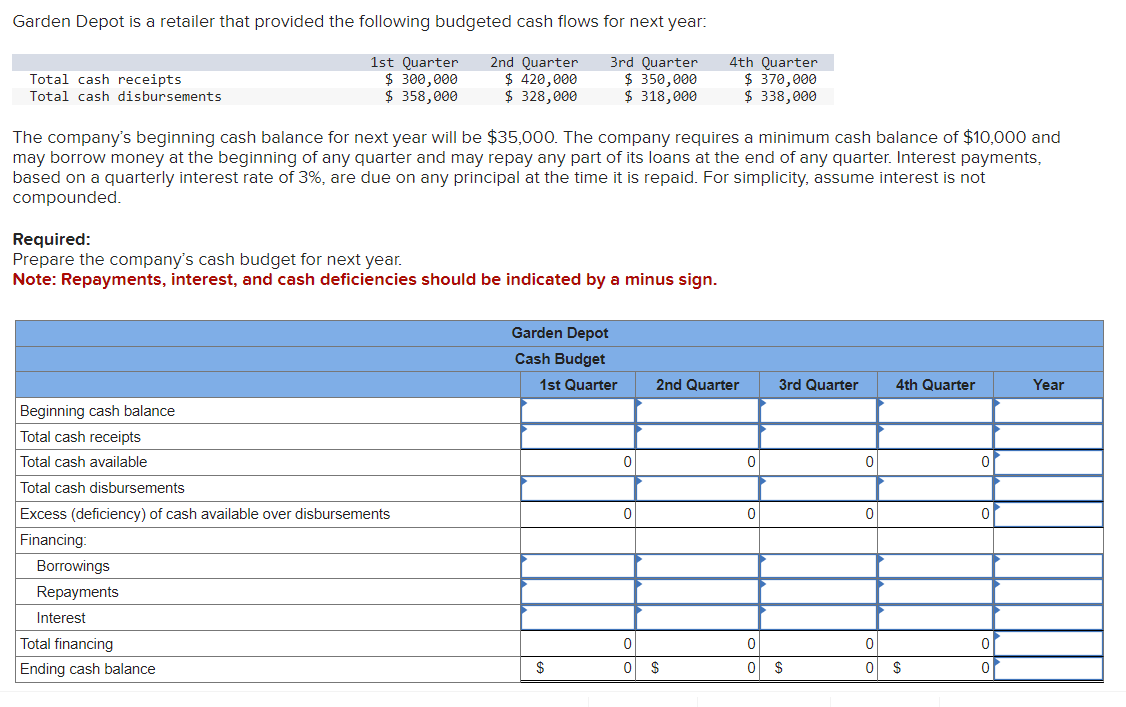This screenshot has width=1126, height=707.
Task: Click the Total cash available Year cell
Action: point(1048,462)
